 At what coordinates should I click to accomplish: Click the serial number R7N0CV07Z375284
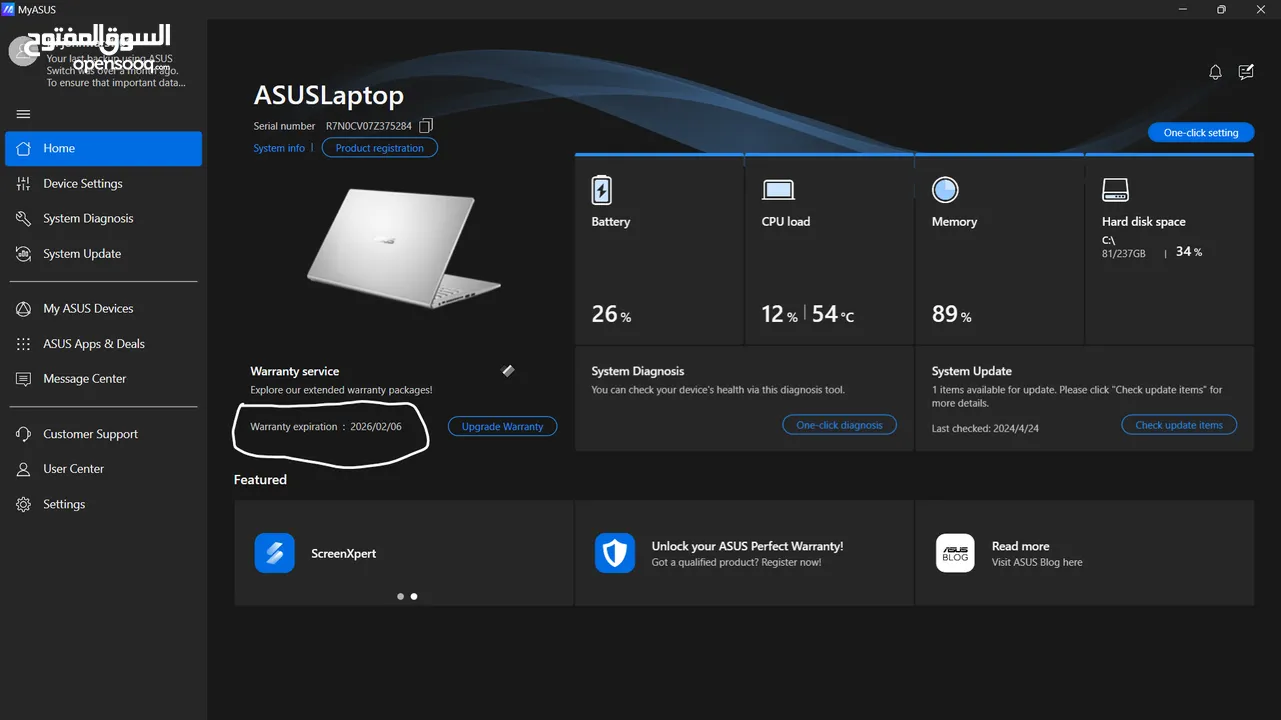(x=369, y=126)
